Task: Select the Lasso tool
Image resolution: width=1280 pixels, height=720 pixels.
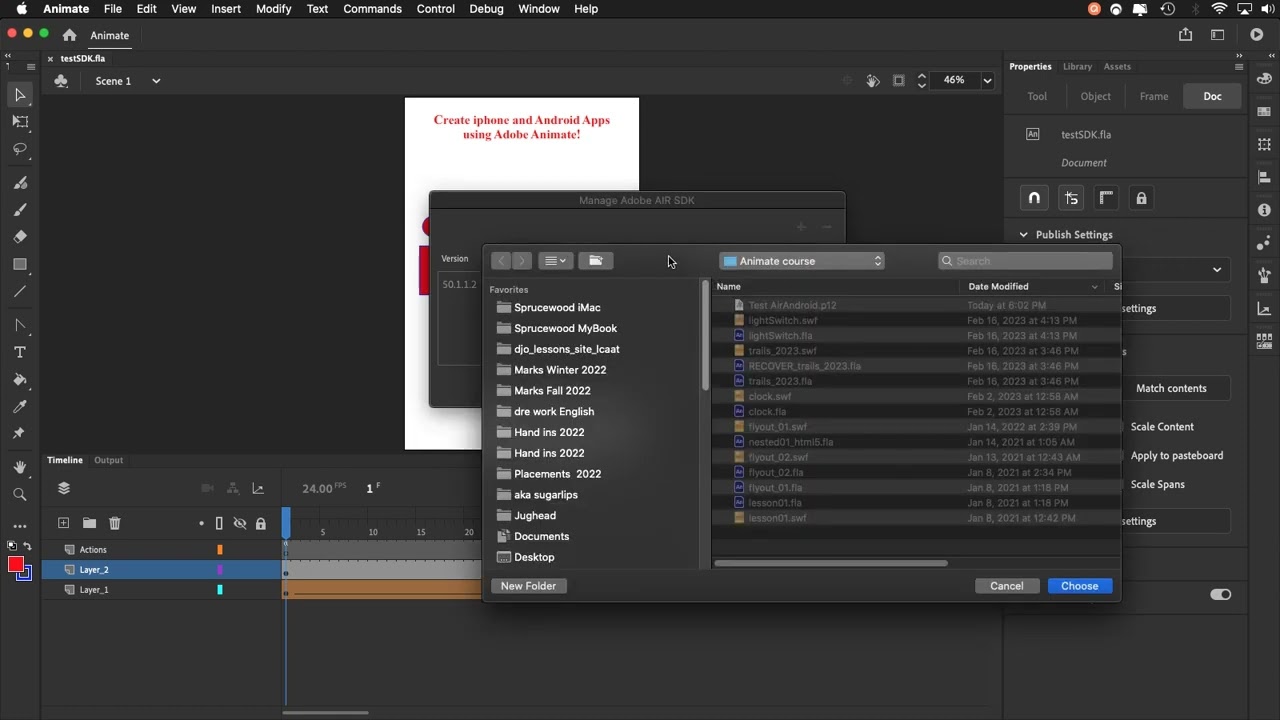Action: [x=20, y=149]
